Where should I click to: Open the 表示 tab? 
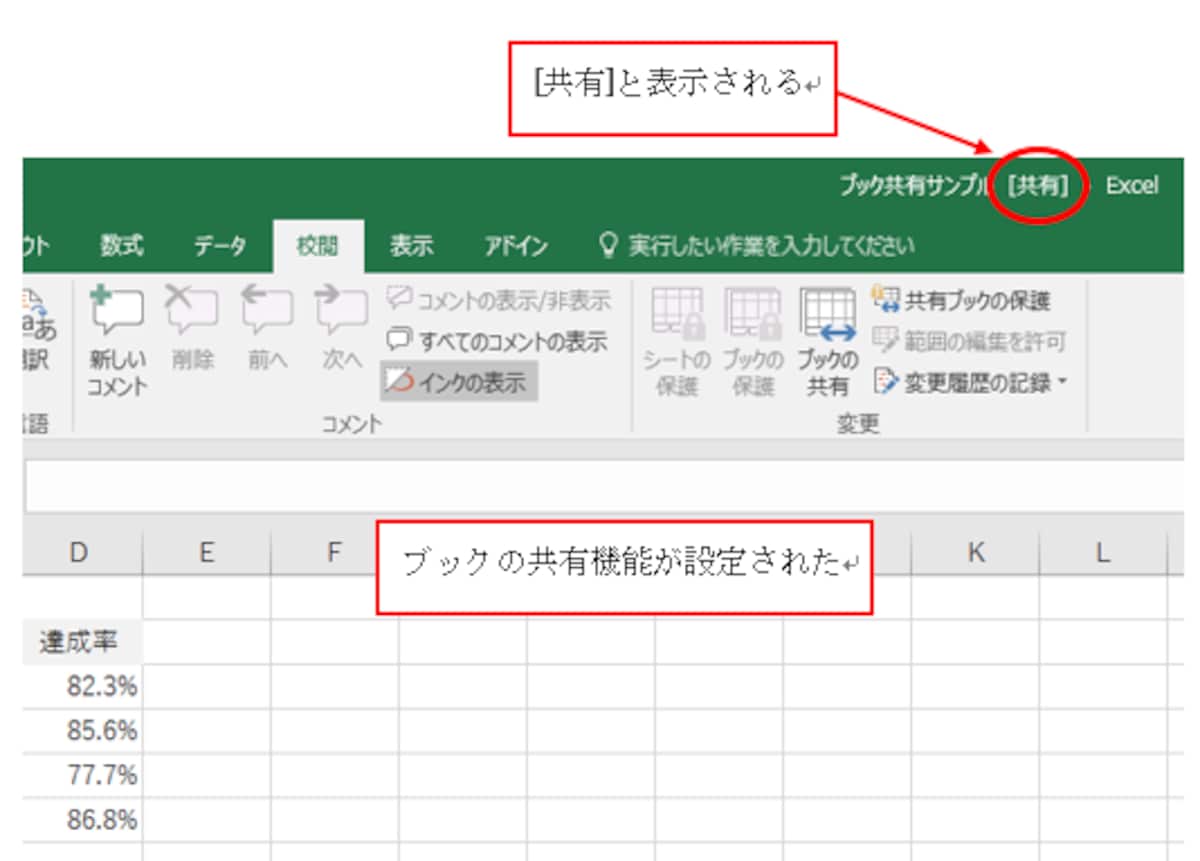[x=411, y=245]
